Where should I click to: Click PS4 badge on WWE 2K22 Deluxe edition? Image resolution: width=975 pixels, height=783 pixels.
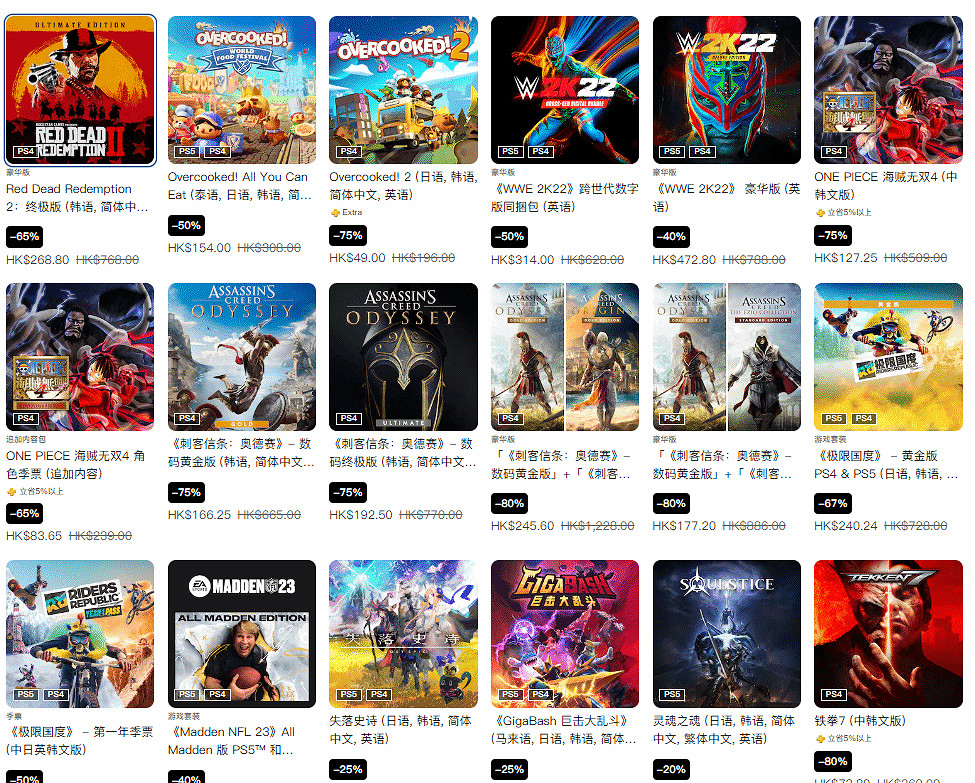tap(703, 151)
